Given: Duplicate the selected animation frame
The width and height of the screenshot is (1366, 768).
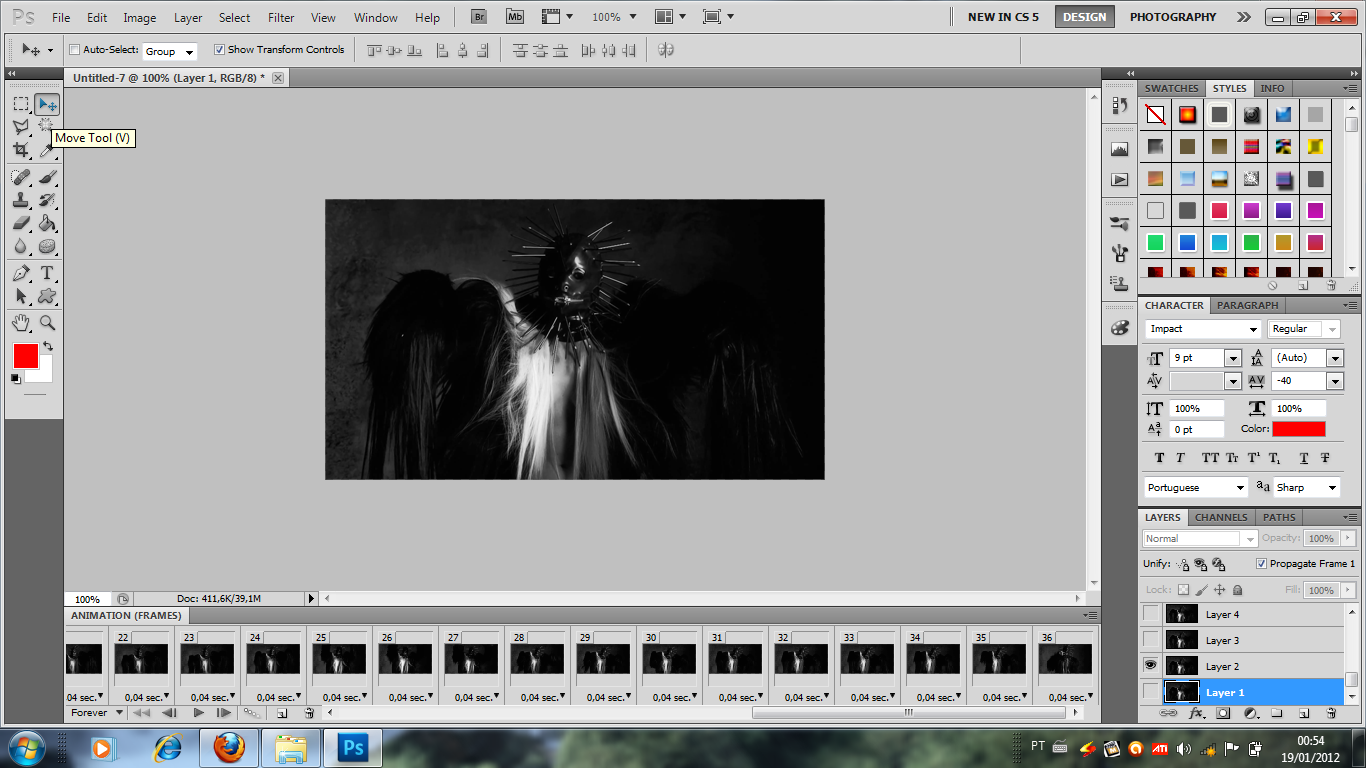Looking at the screenshot, I should 282,713.
